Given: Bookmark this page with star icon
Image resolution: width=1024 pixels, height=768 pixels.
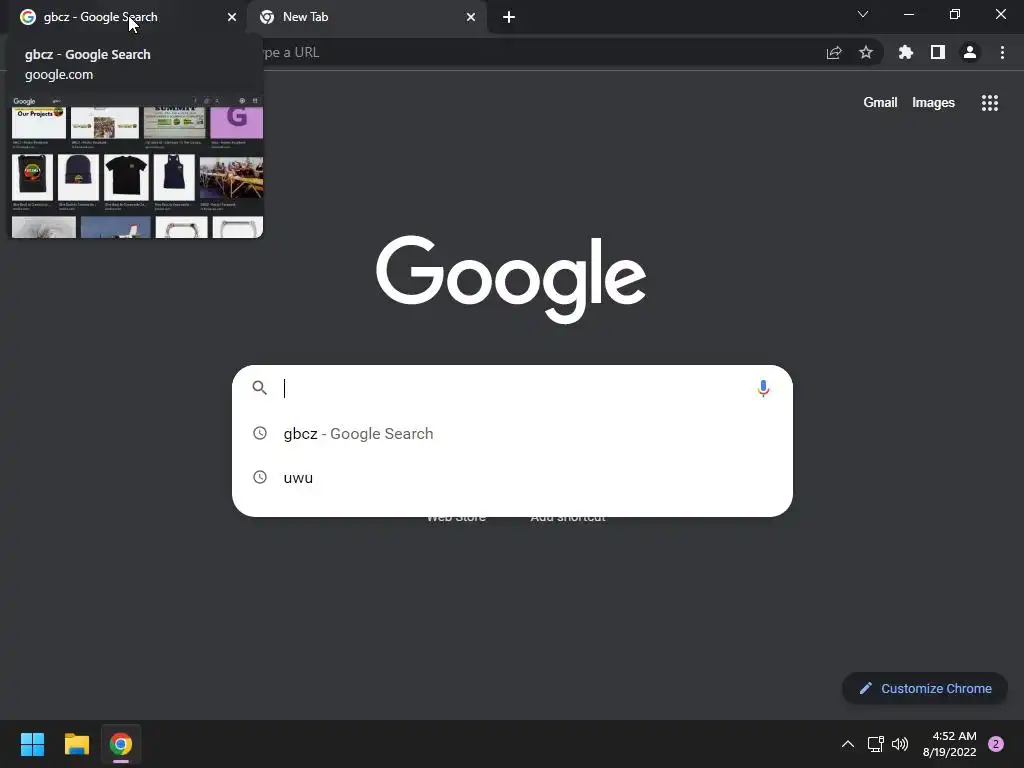Looking at the screenshot, I should tap(866, 52).
